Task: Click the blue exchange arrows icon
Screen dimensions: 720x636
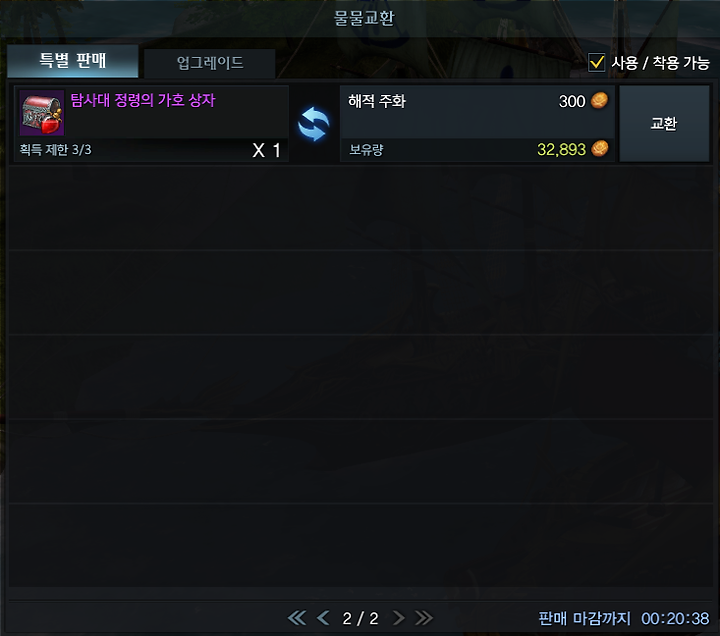Action: (314, 124)
